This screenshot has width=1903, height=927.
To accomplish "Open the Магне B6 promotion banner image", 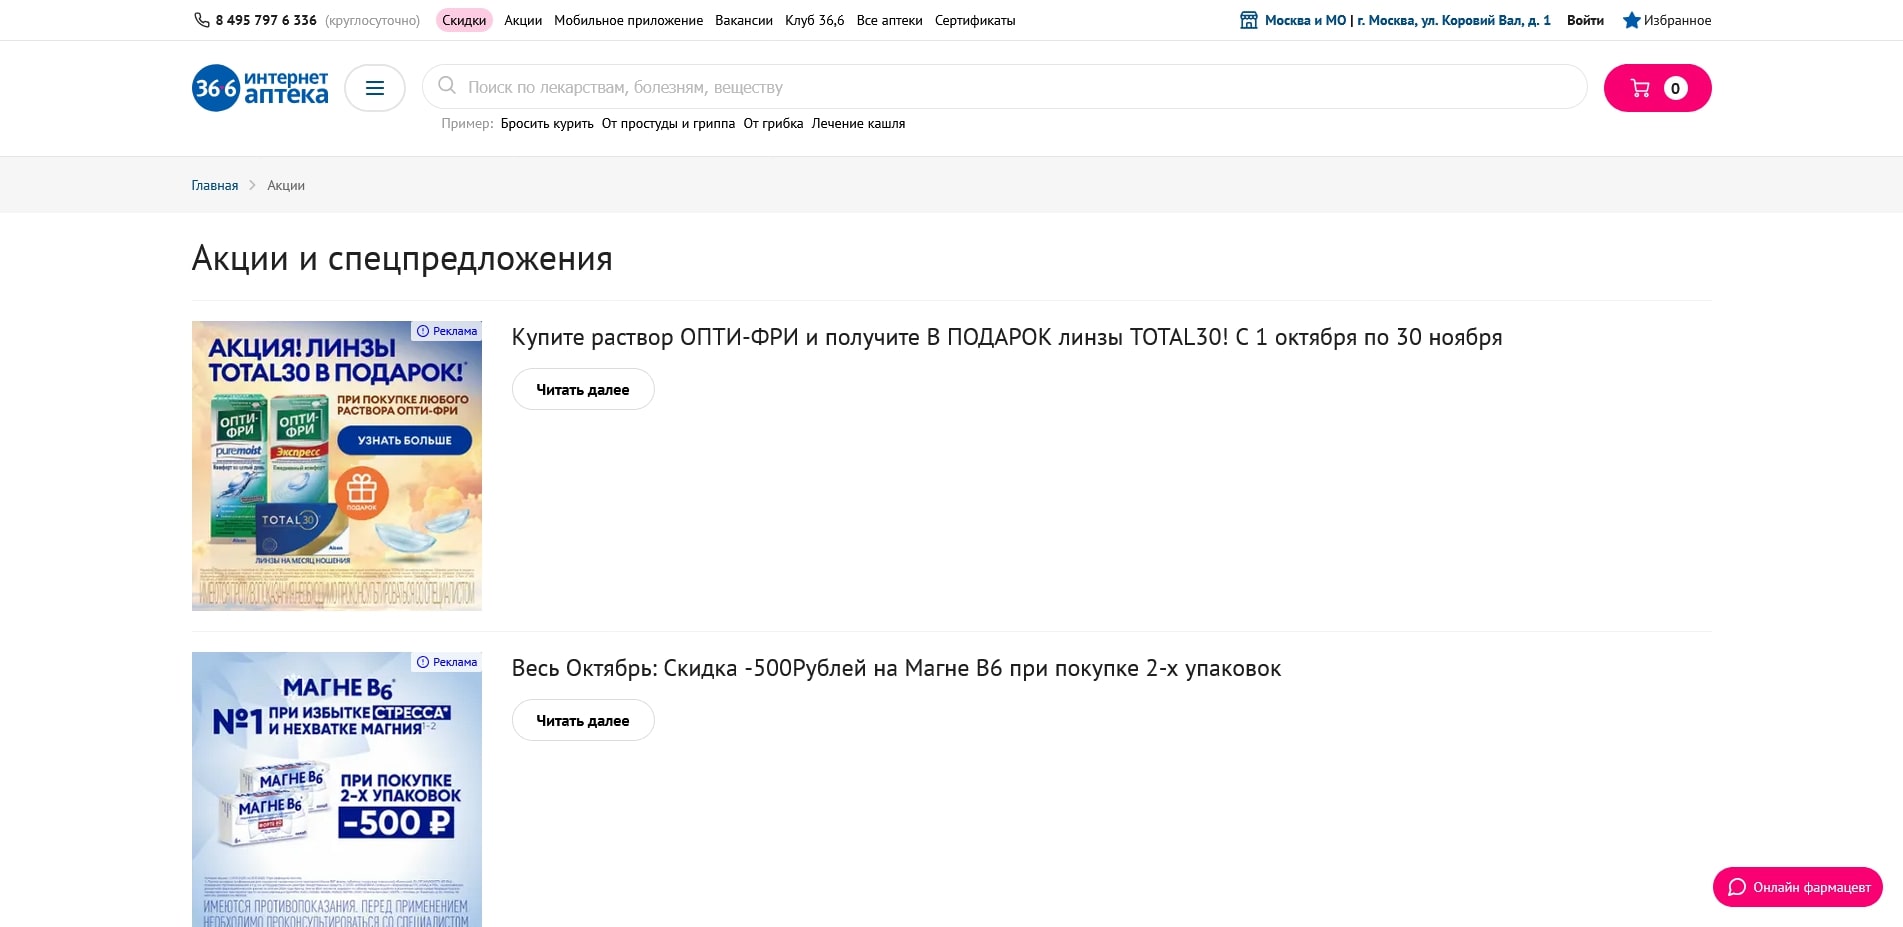I will coord(337,790).
